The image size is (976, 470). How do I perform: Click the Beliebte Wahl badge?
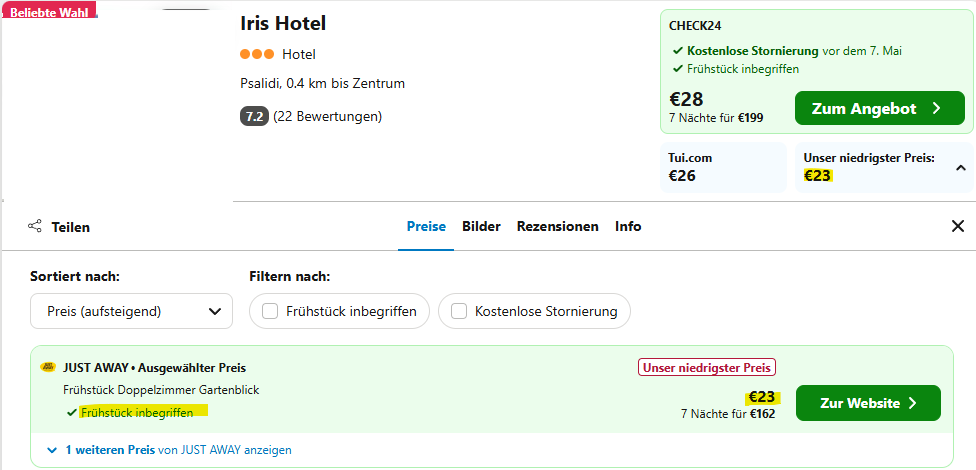(x=49, y=11)
